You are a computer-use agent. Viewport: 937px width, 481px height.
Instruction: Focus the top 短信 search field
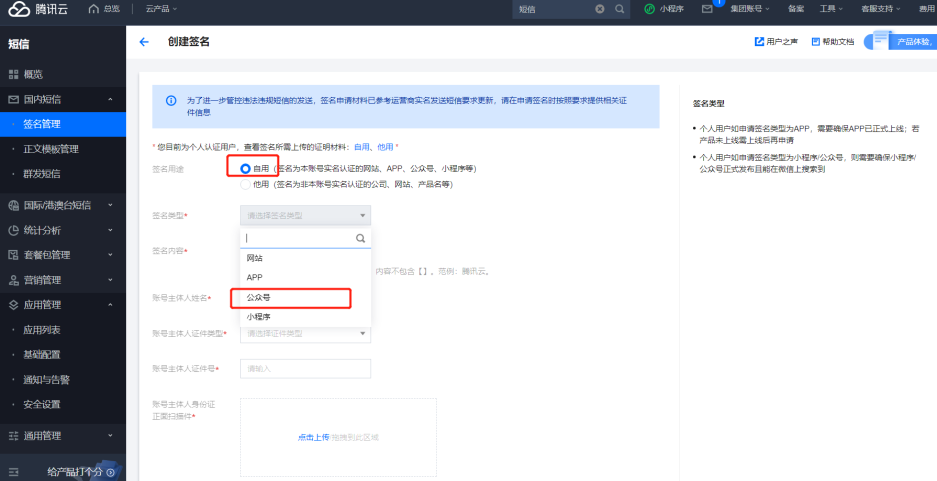tap(555, 9)
